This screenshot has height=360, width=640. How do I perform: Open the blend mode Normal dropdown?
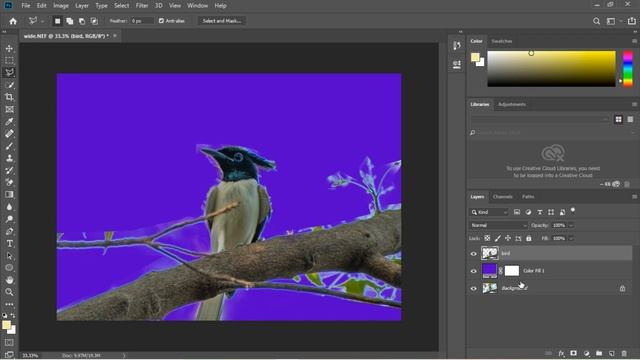(498, 225)
